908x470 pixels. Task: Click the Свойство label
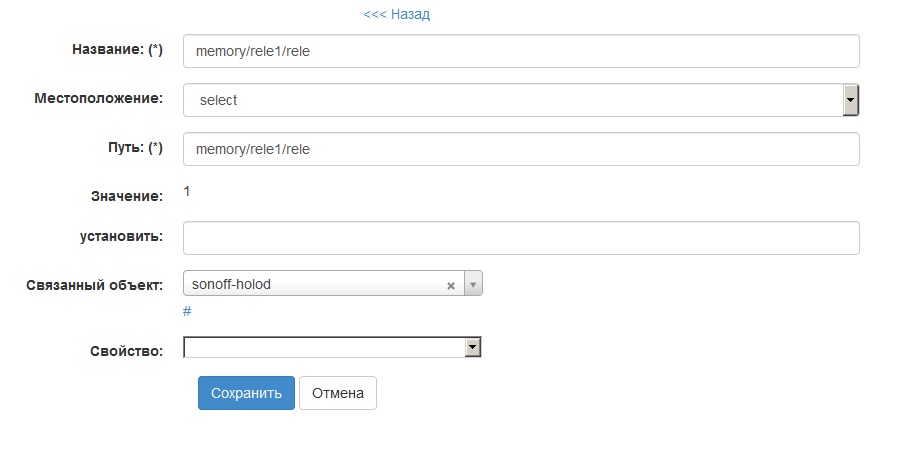point(126,351)
